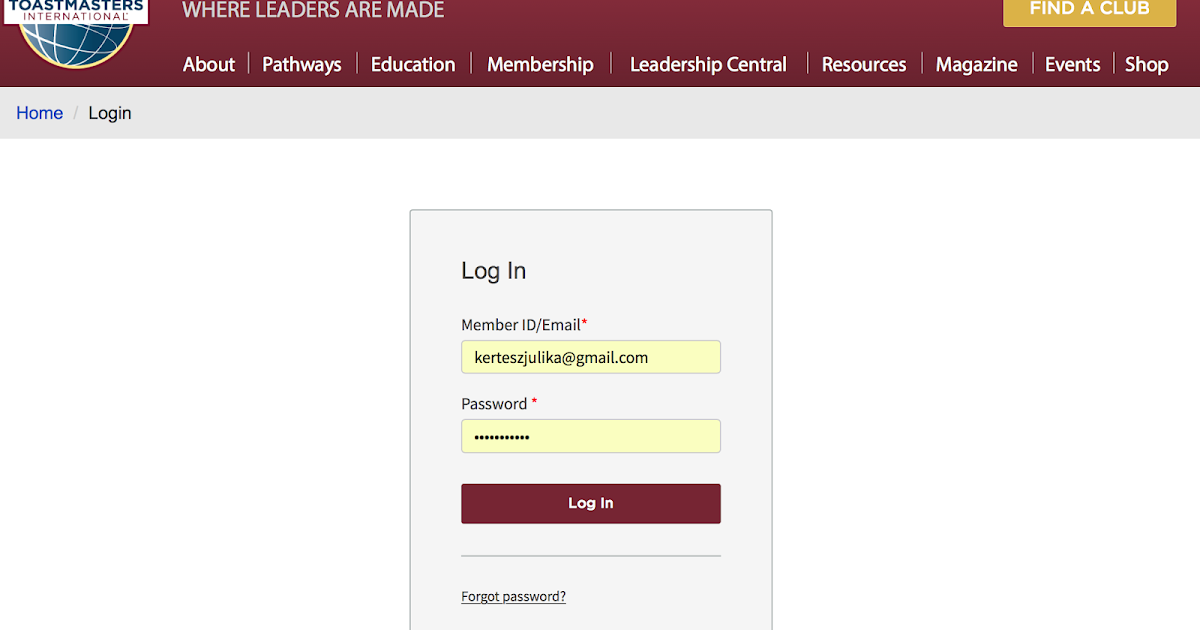The width and height of the screenshot is (1200, 630).
Task: Open the Resources menu
Action: pos(864,64)
